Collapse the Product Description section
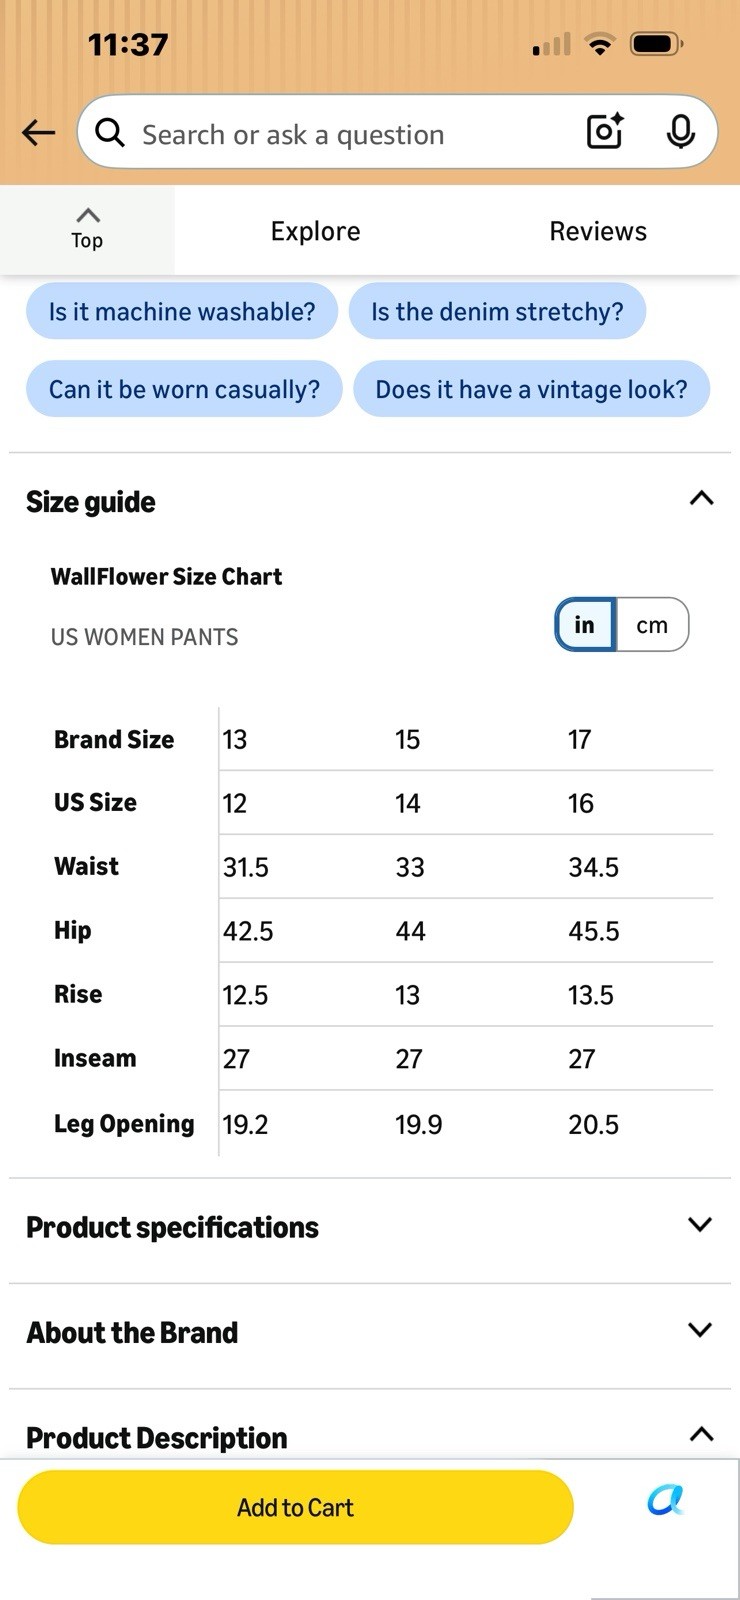The width and height of the screenshot is (740, 1600). tap(701, 1434)
